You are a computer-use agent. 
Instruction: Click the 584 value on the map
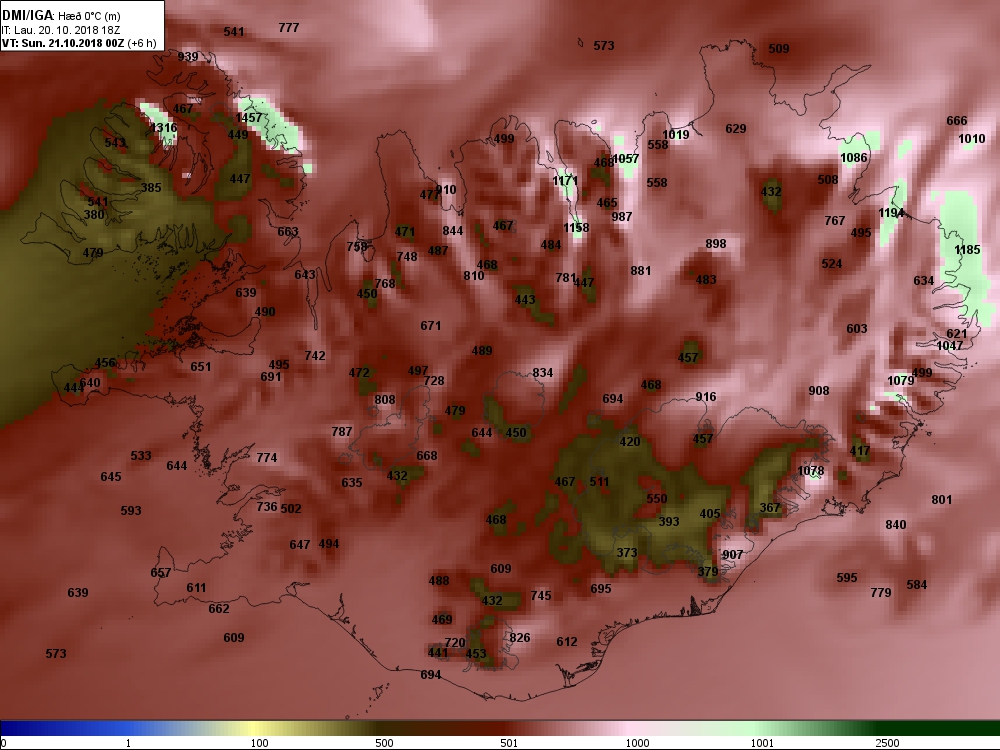pyautogui.click(x=916, y=585)
